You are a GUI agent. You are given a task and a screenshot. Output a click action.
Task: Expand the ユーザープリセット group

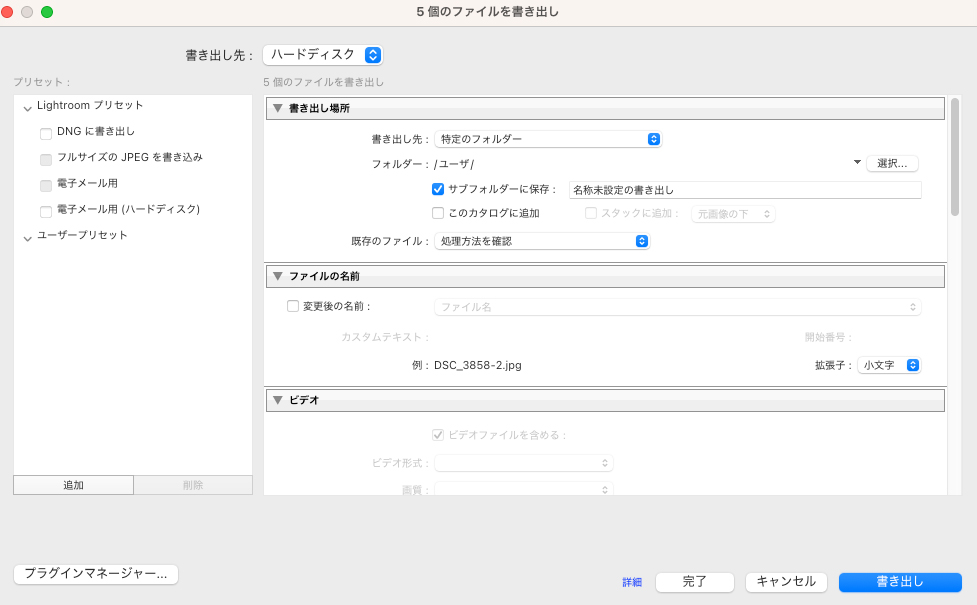[x=28, y=236]
